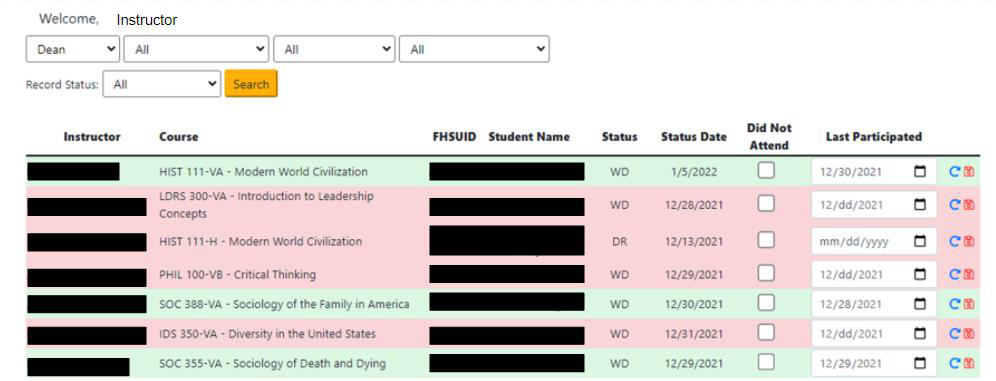Check Did Not Attend for IDS 350-VA

(x=767, y=333)
